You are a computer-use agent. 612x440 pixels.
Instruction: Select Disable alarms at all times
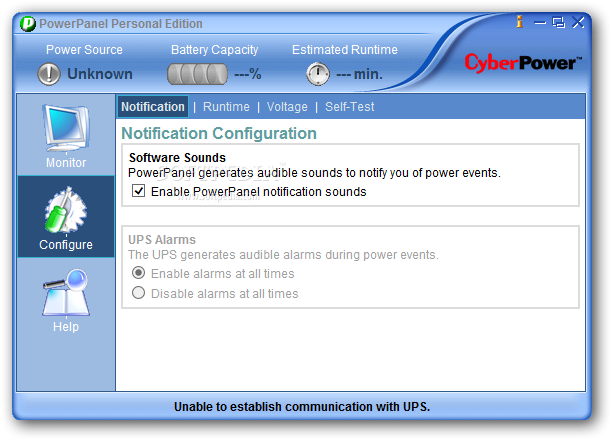tap(139, 293)
